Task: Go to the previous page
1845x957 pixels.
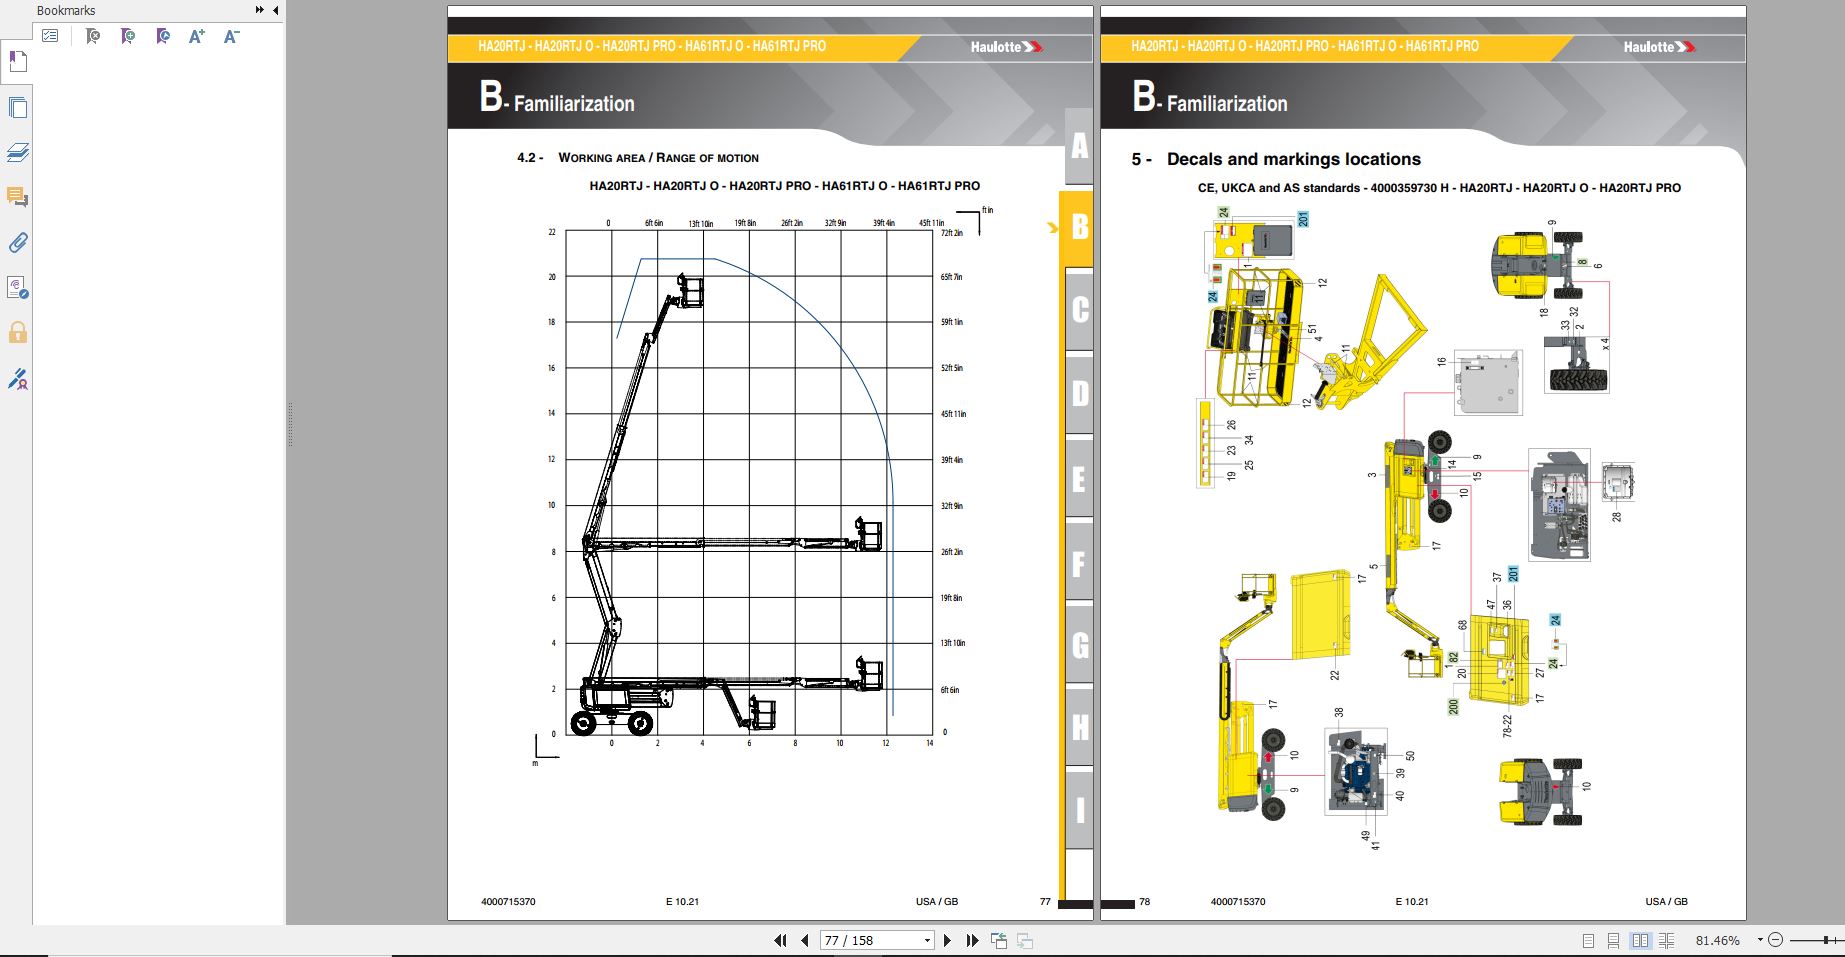Action: click(805, 940)
